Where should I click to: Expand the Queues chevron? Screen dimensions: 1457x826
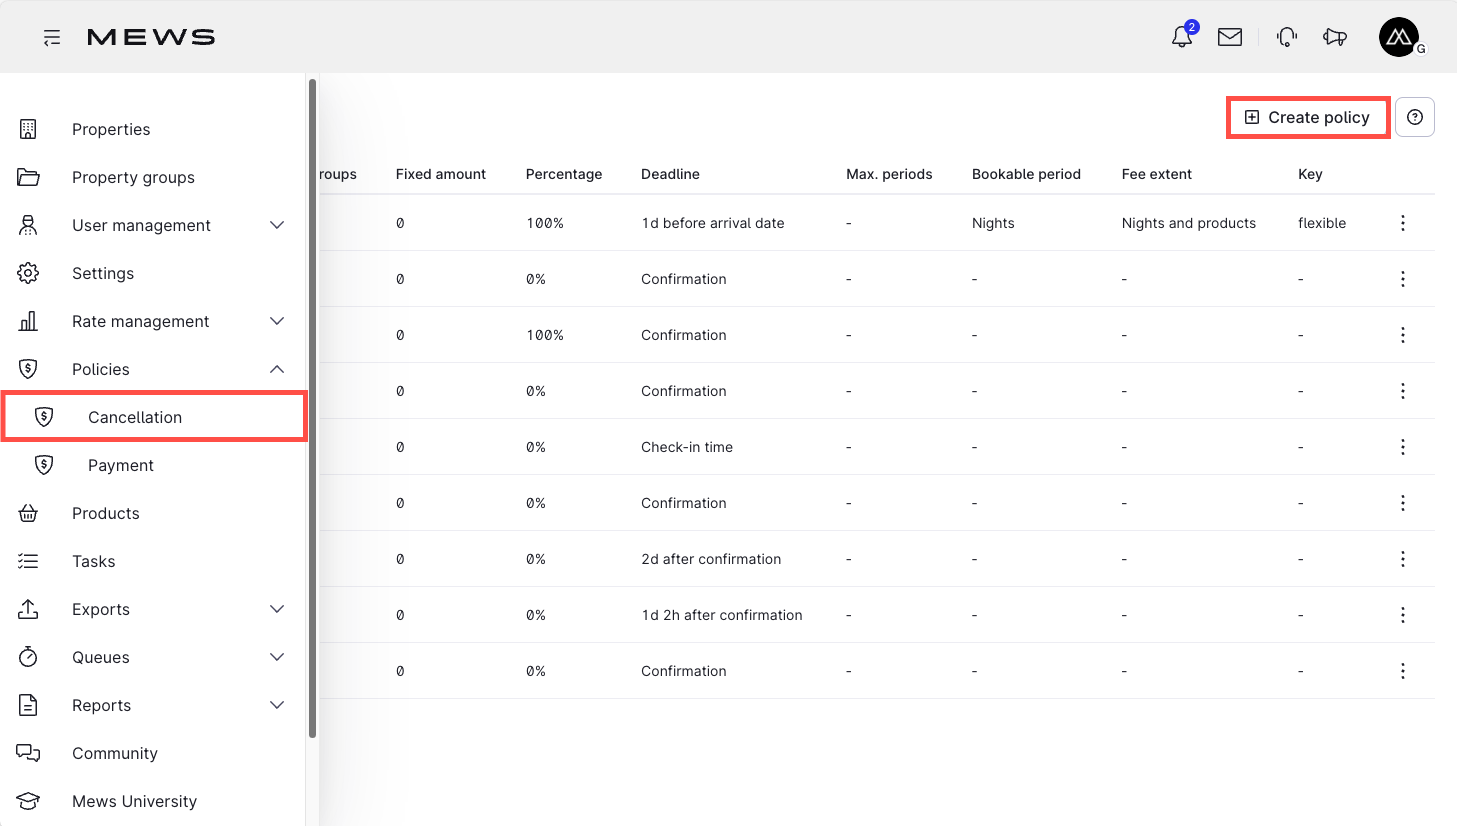(277, 657)
